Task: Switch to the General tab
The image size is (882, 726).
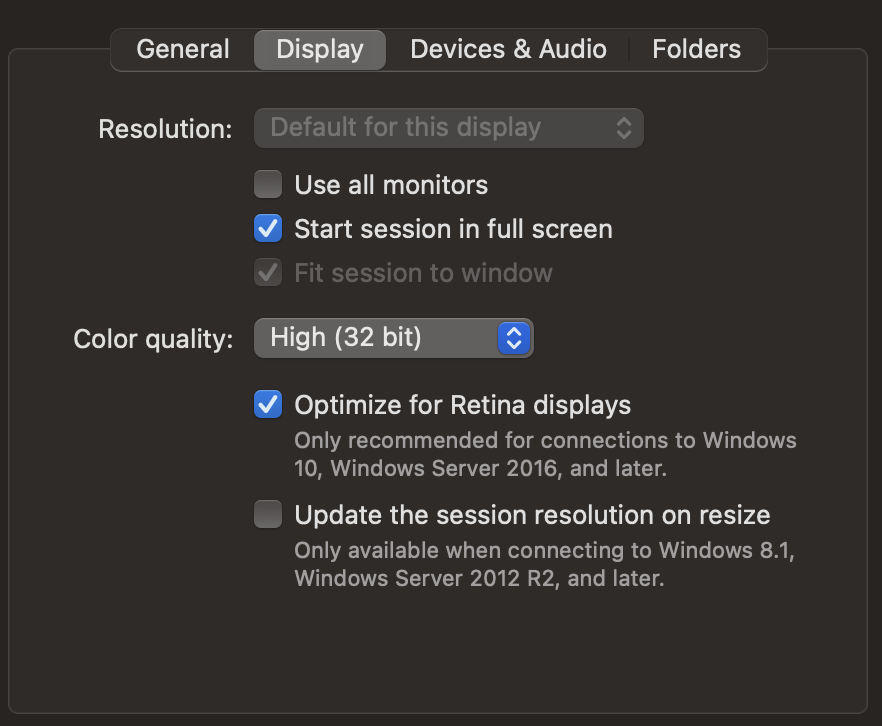Action: coord(182,48)
